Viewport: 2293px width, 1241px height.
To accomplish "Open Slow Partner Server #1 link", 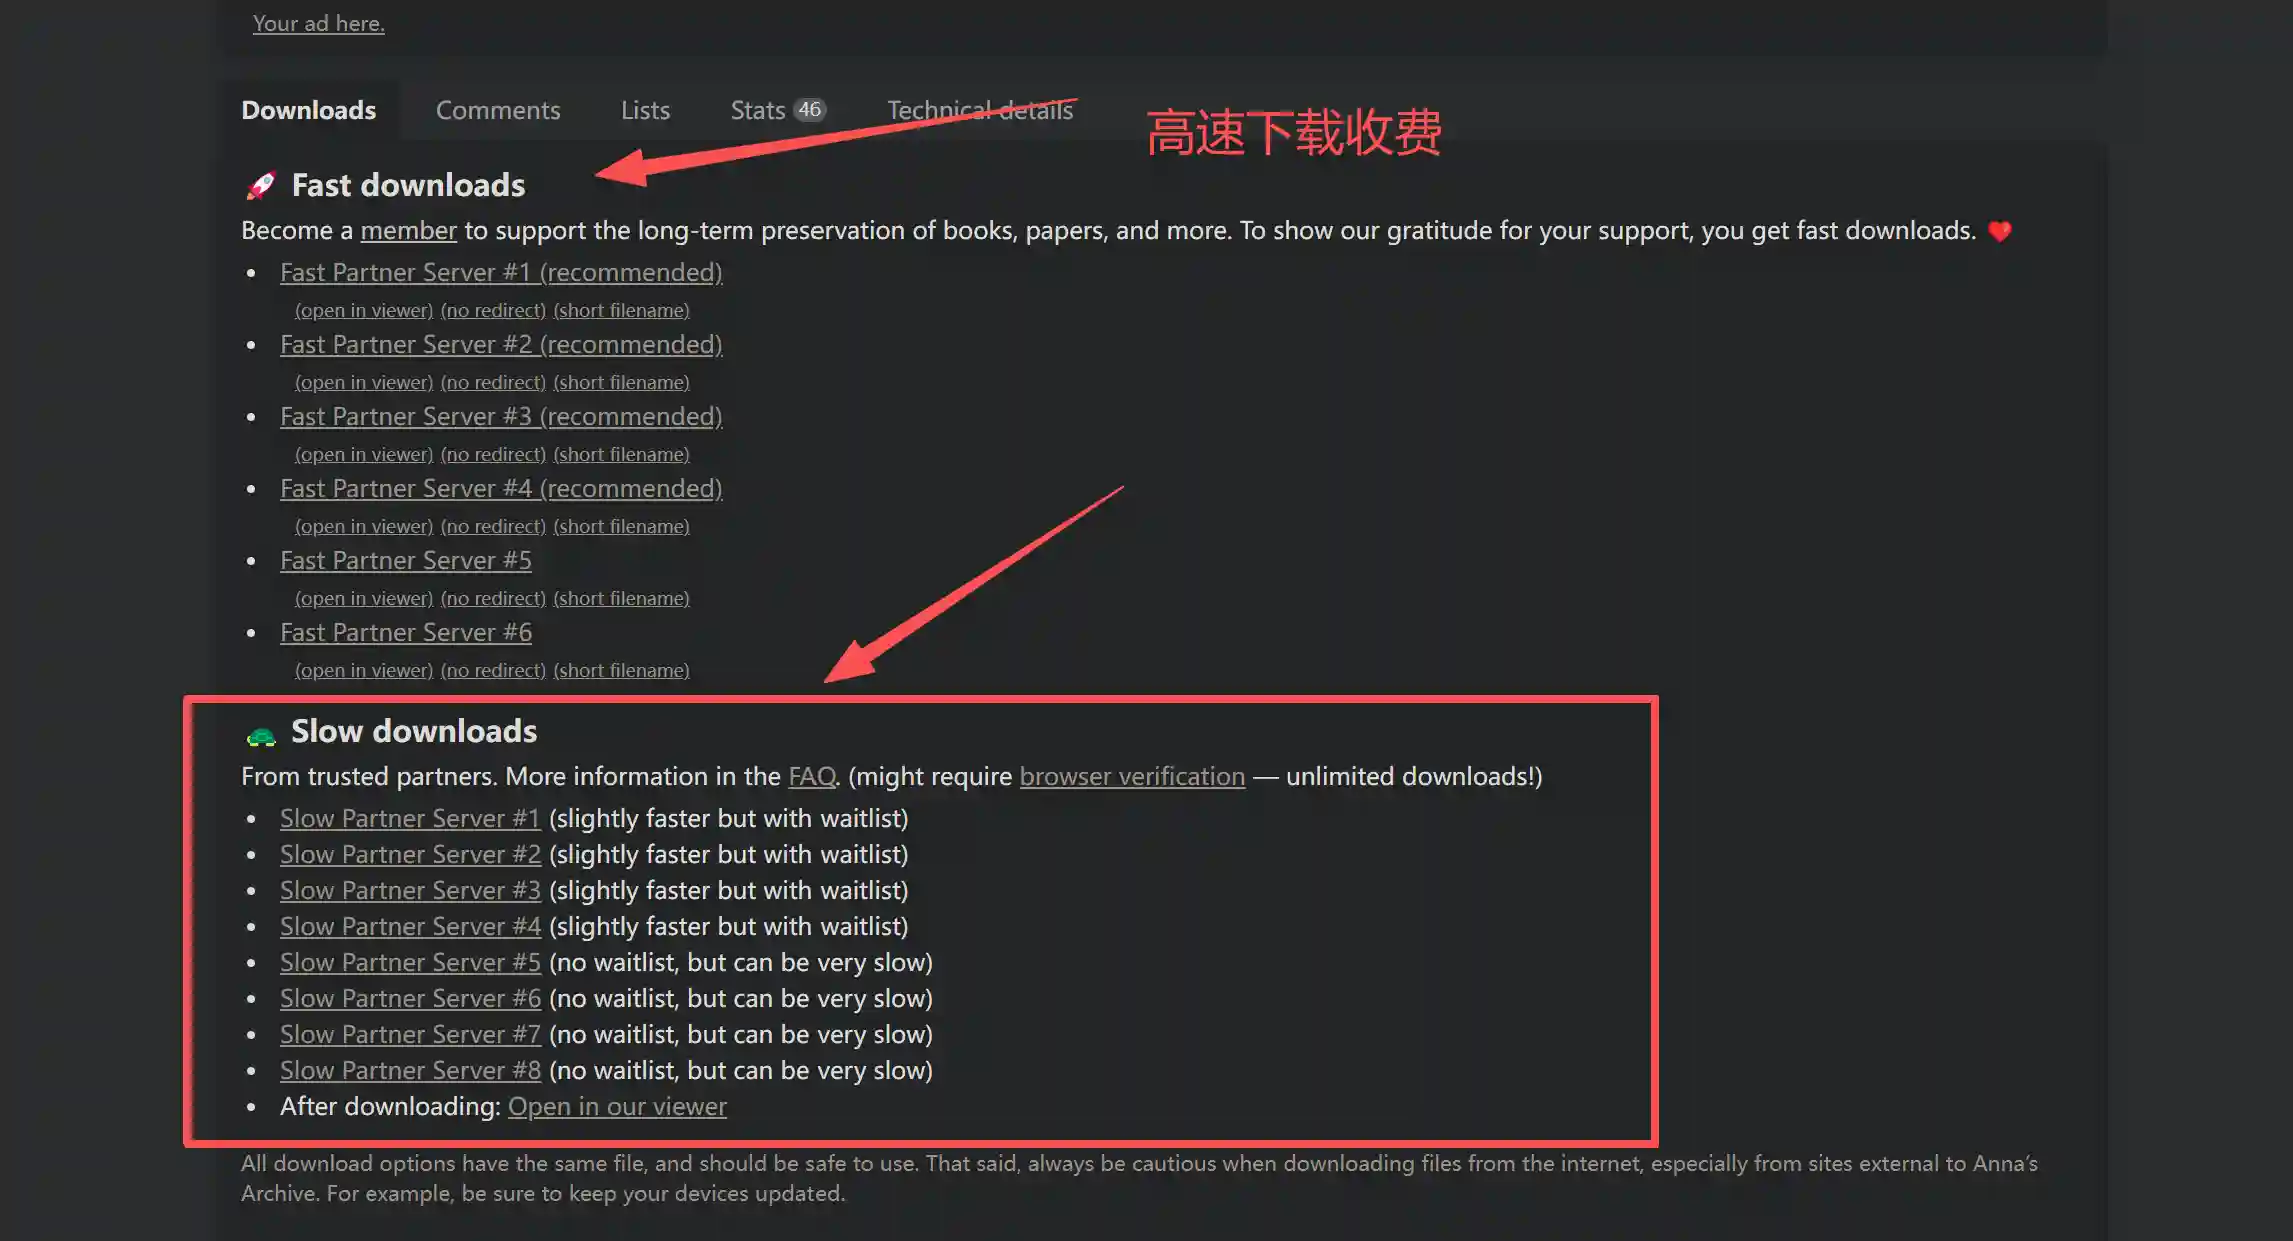I will pos(410,818).
